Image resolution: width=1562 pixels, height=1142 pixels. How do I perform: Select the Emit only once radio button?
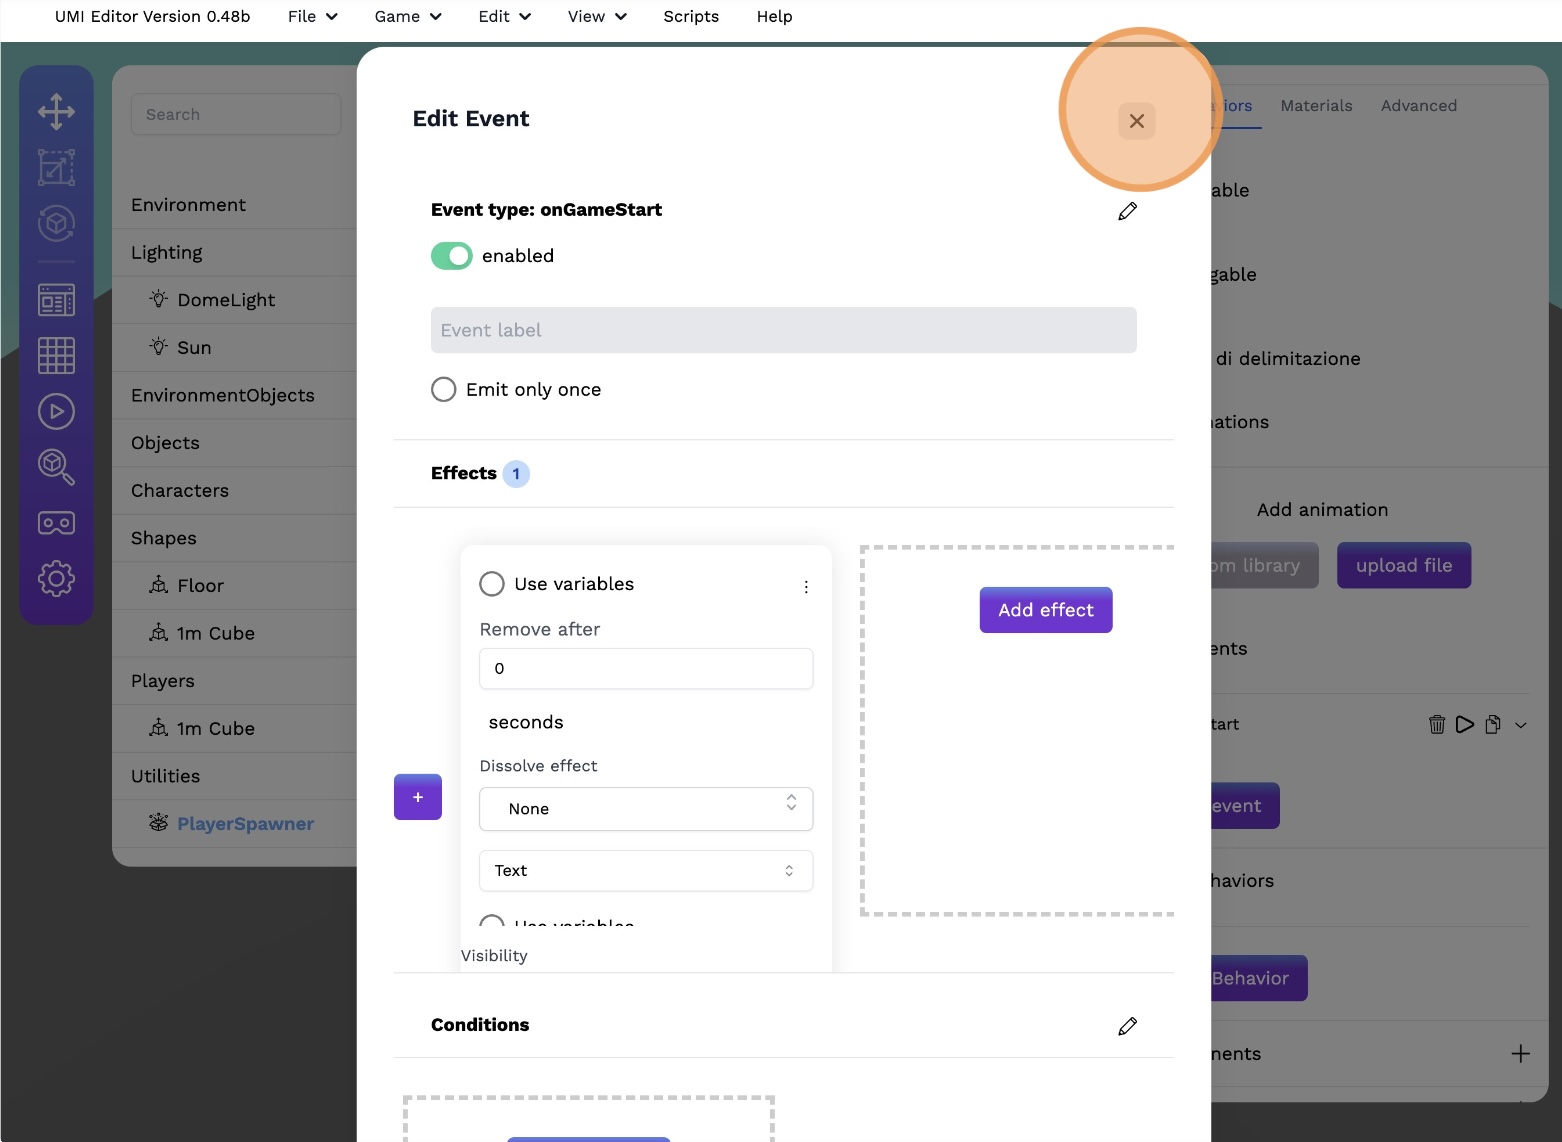[x=444, y=389]
